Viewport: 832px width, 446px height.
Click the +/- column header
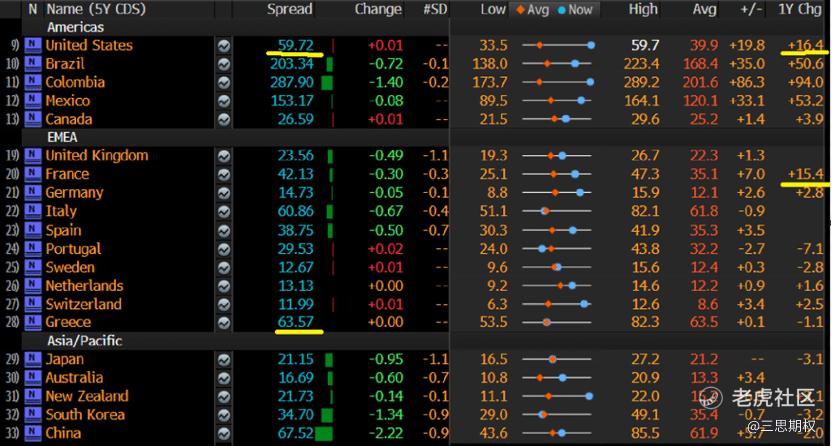tap(751, 9)
